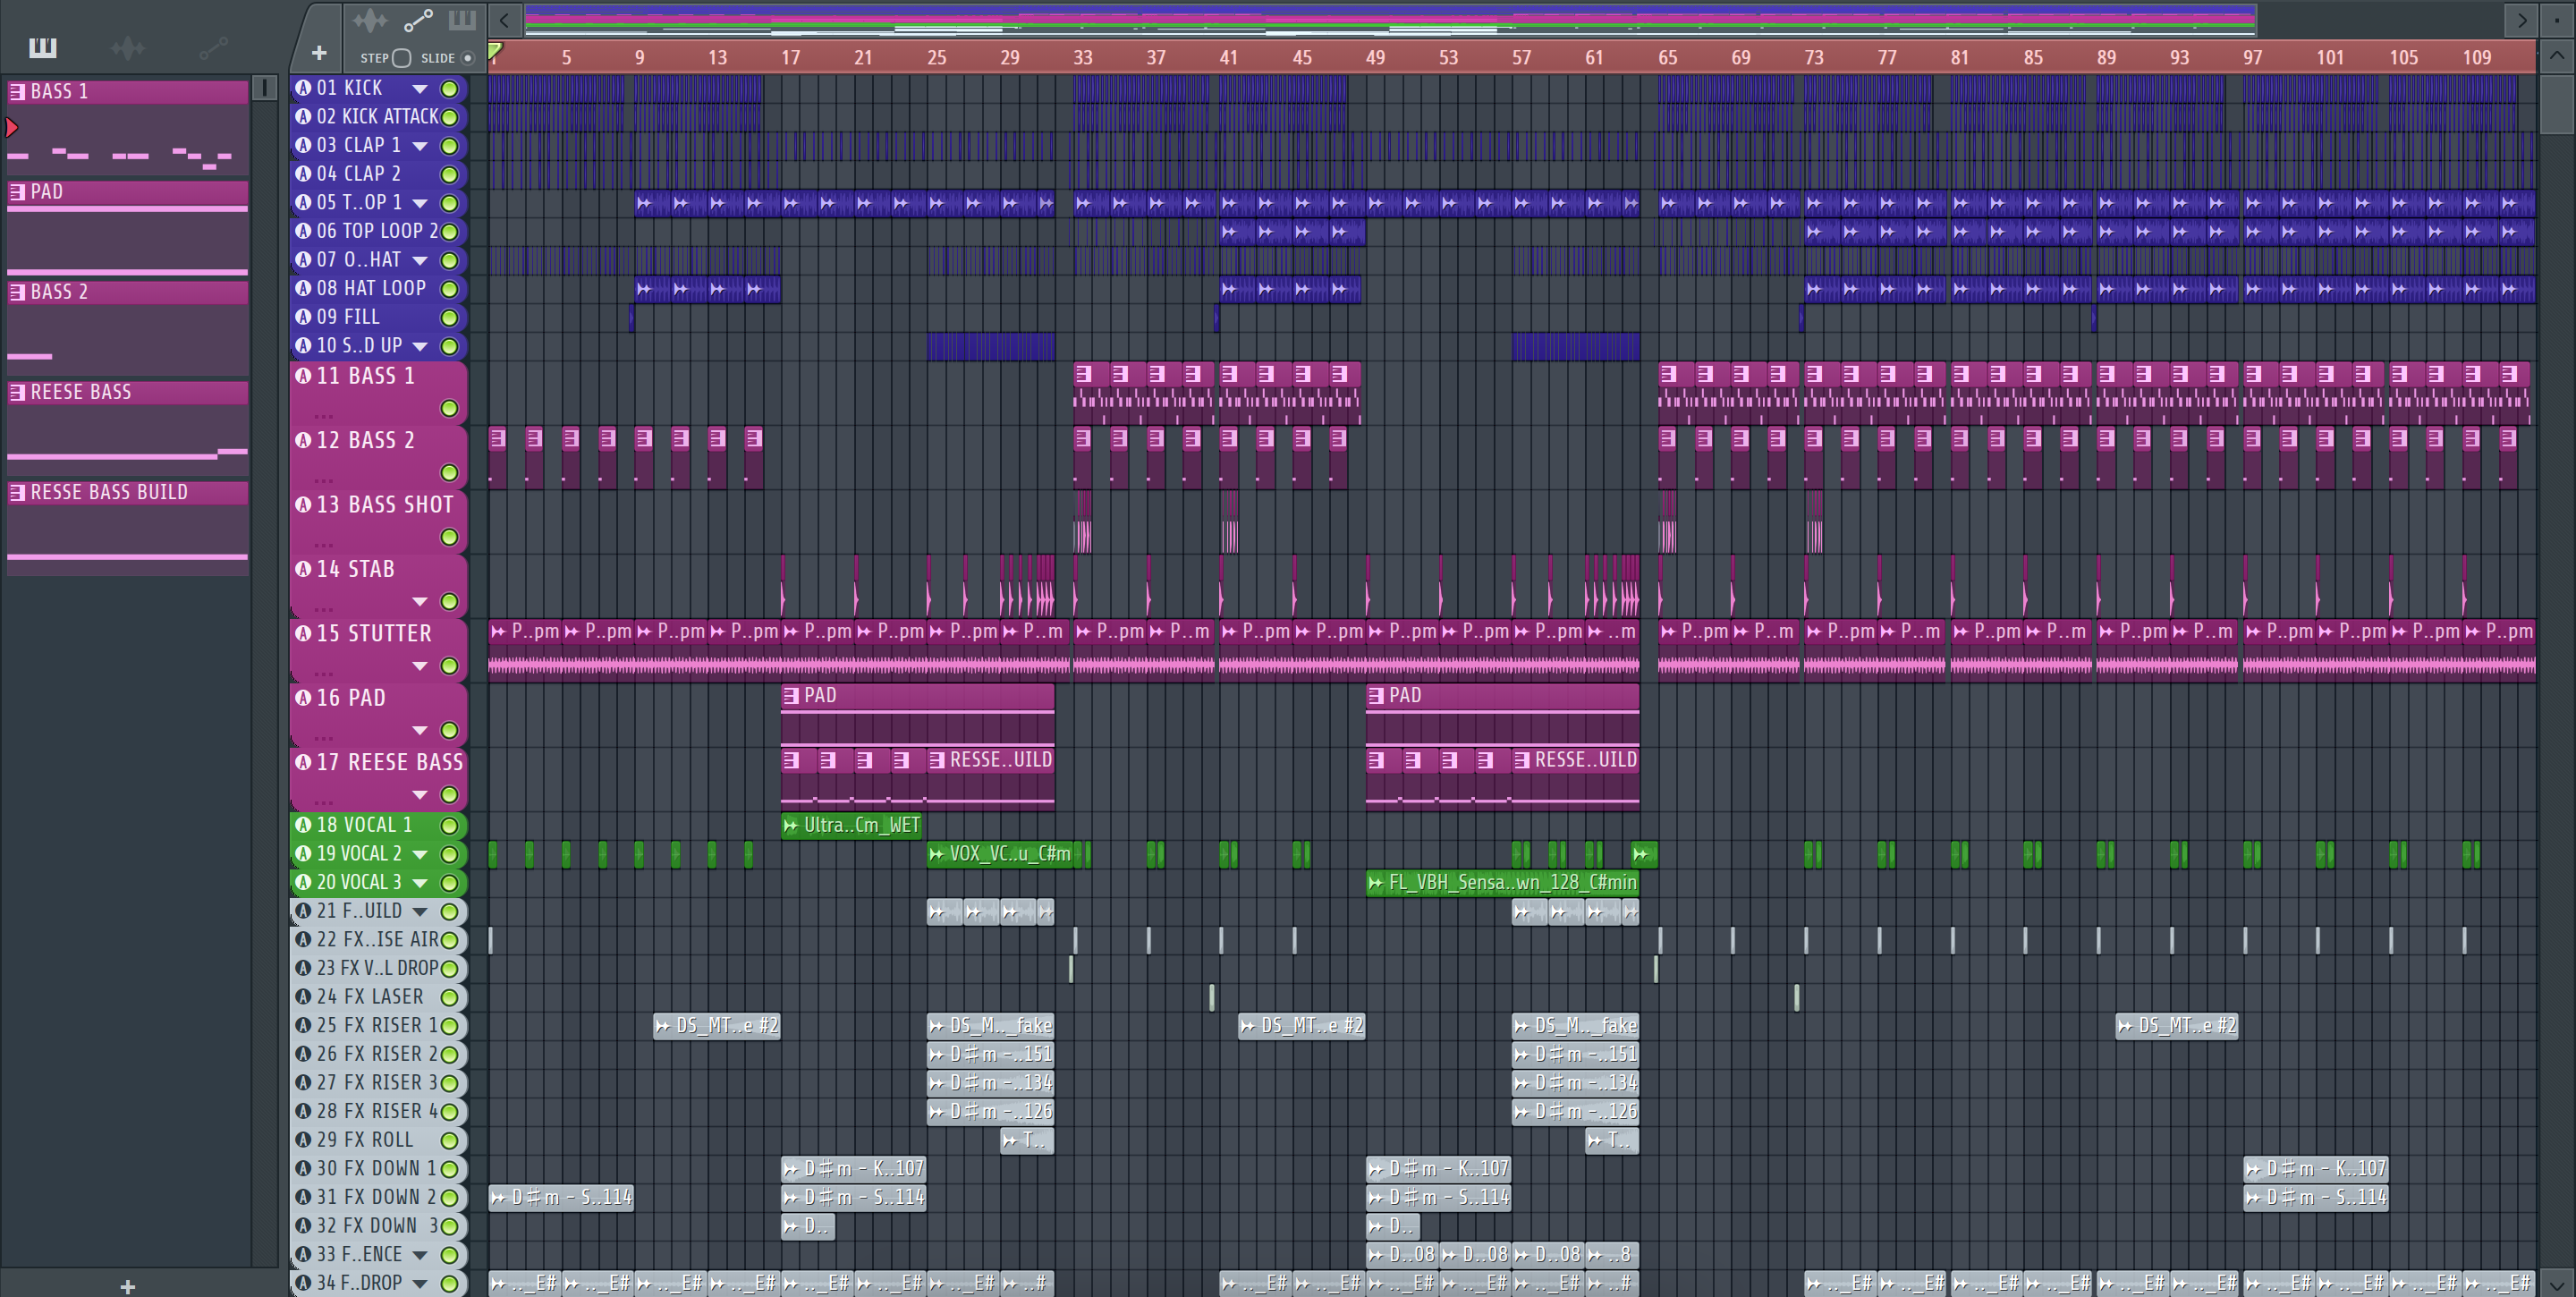This screenshot has height=1297, width=2576.
Task: Expand the 03 CLAP 1 track arrow
Action: (420, 146)
